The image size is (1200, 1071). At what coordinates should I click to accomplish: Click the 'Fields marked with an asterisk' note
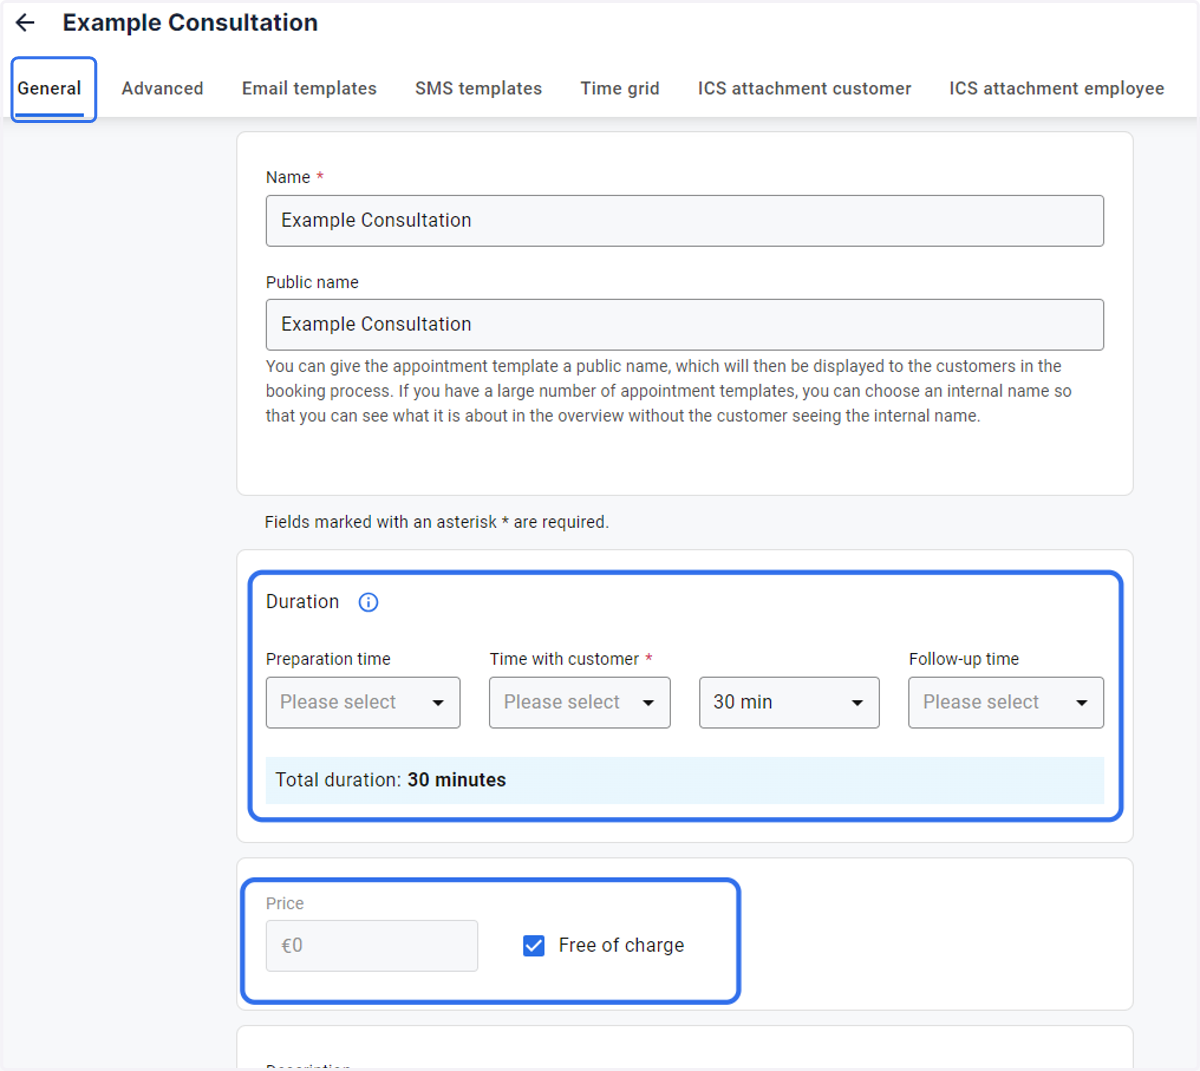pyautogui.click(x=436, y=522)
